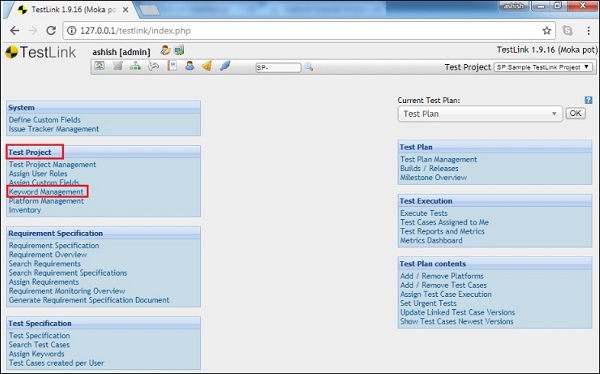Open Assign Requirements link
The image size is (600, 374).
point(44,282)
